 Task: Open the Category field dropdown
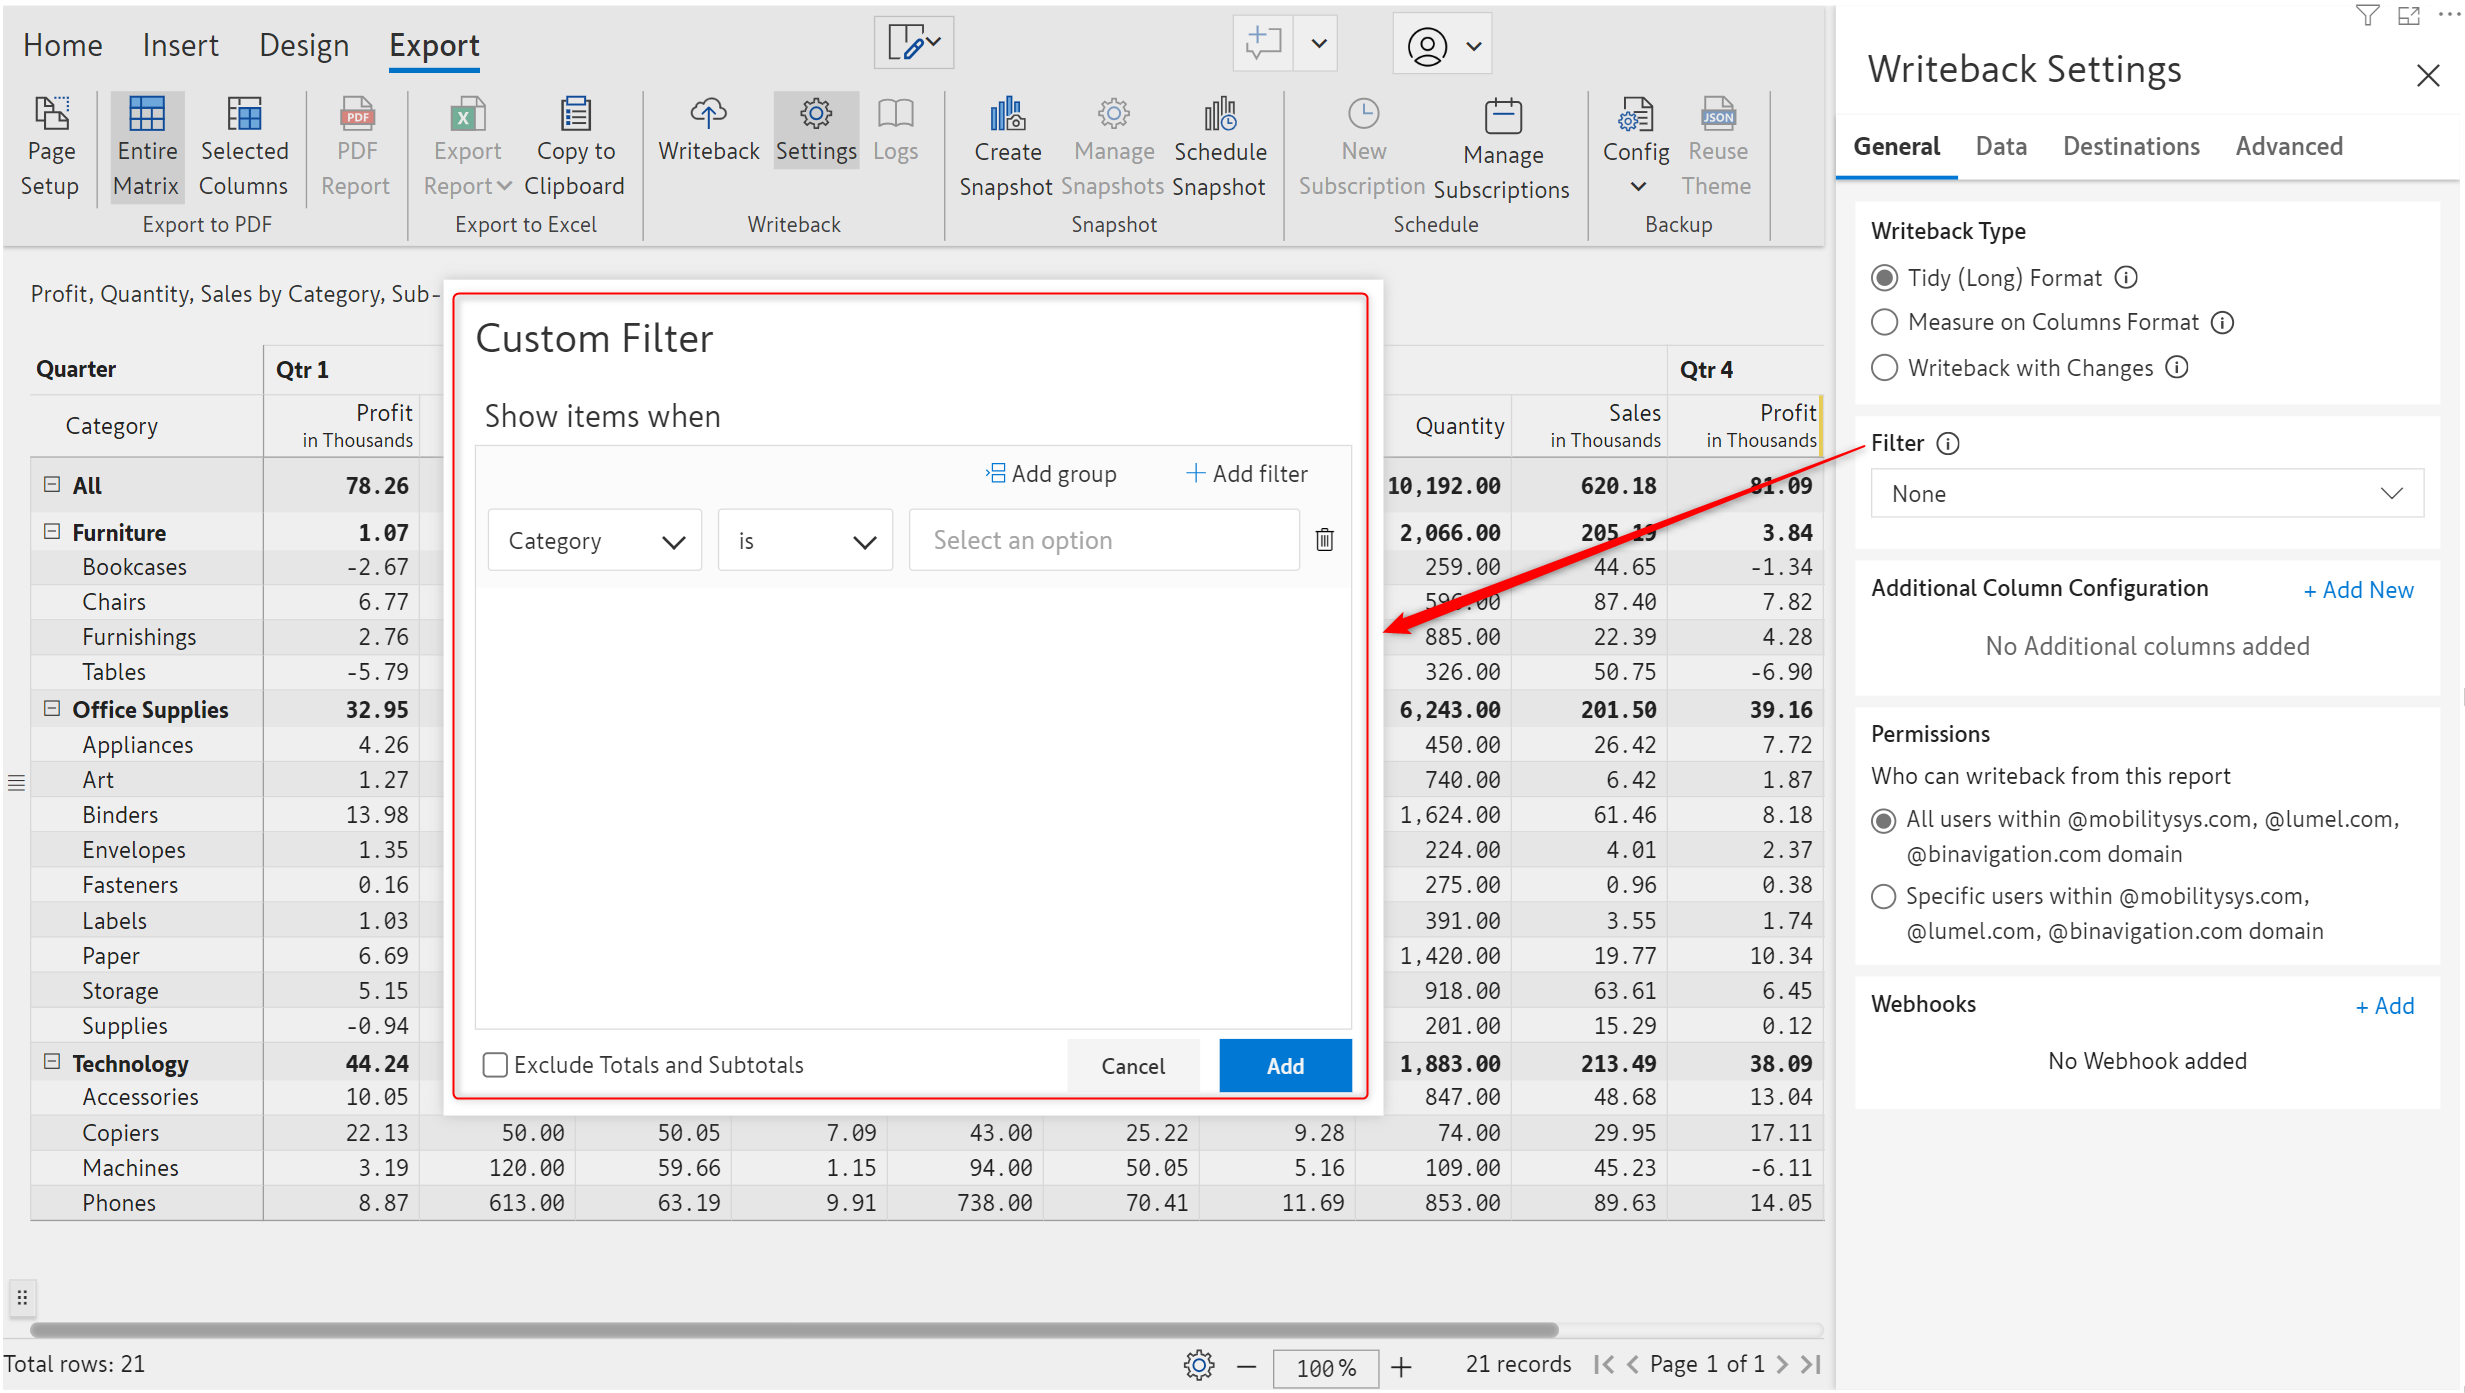click(595, 541)
